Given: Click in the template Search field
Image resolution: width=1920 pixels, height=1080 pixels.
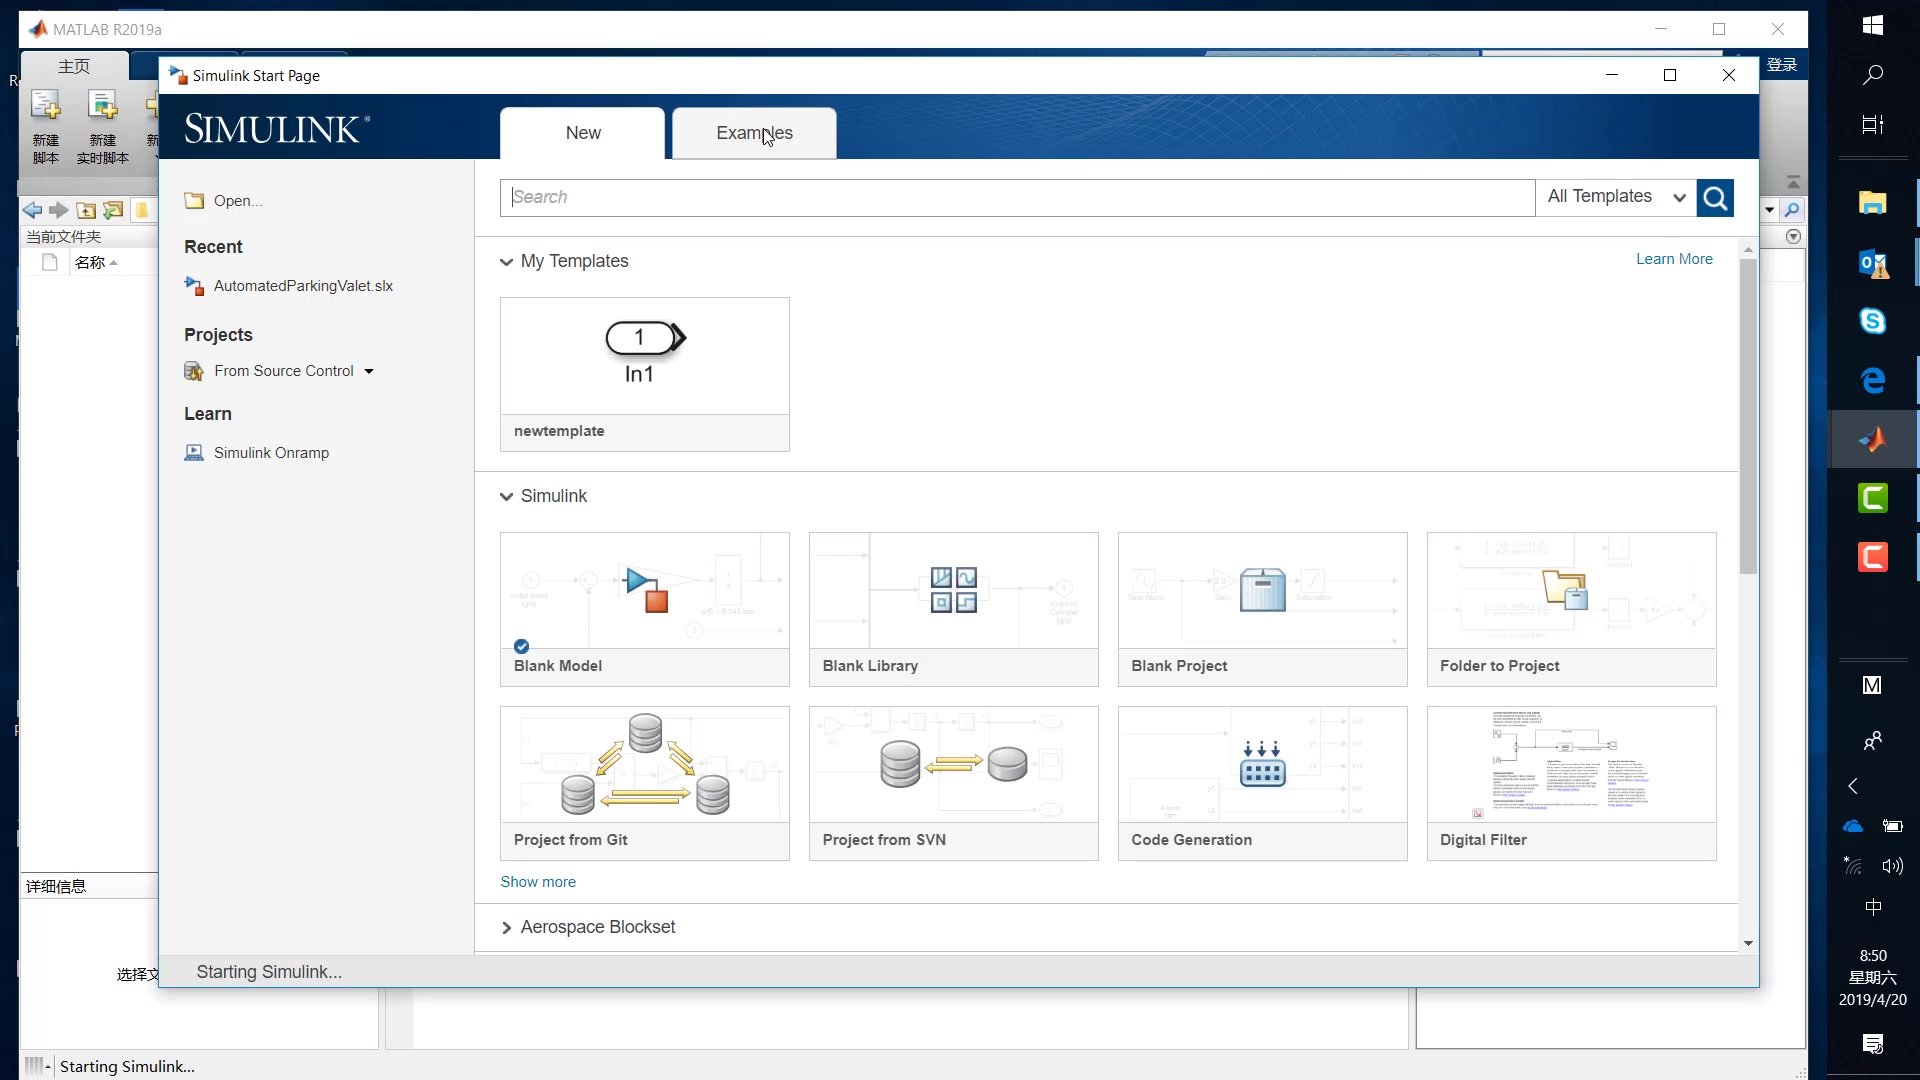Looking at the screenshot, I should click(1018, 198).
